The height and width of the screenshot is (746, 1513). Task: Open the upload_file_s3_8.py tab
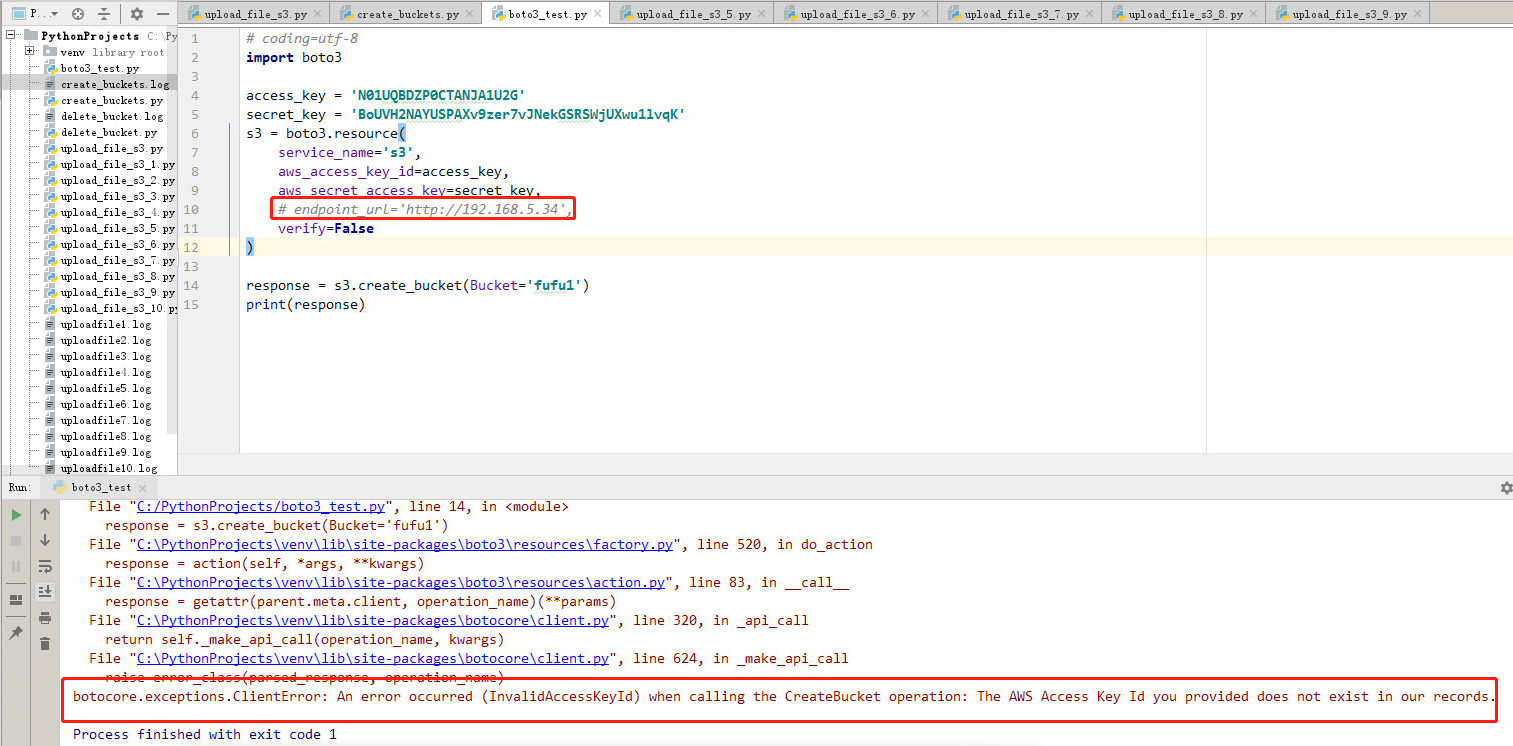click(1185, 14)
